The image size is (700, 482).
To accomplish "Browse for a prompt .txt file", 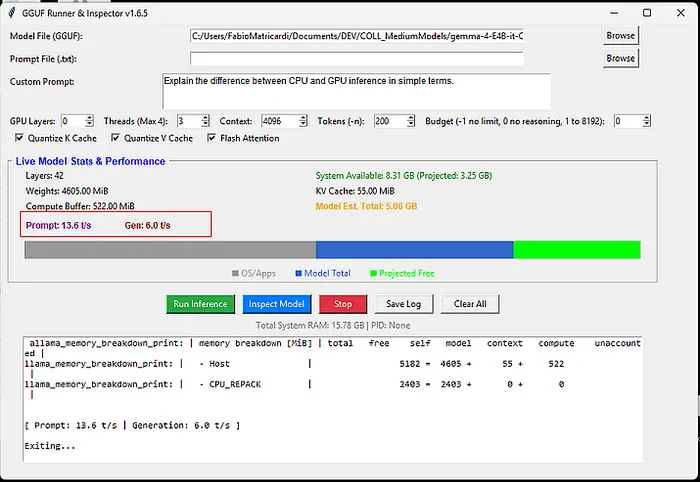I will click(620, 58).
